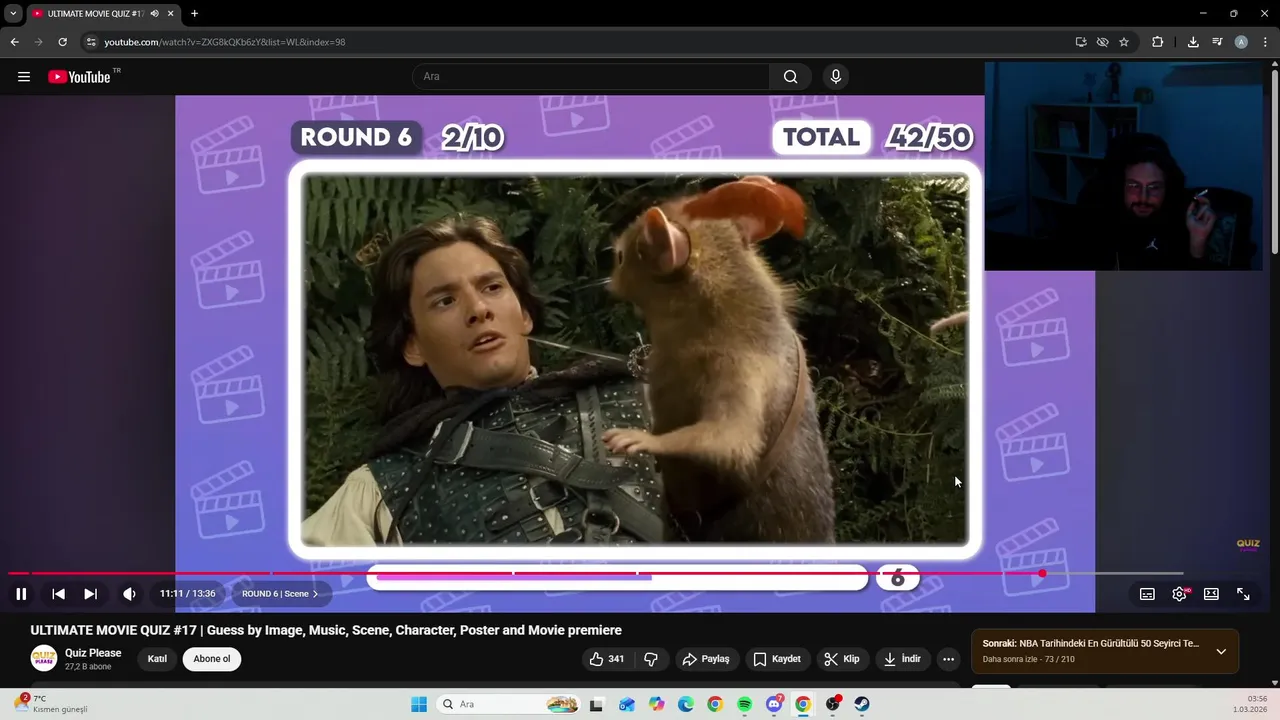Close the ULTIMATE MOVIE QUIZ tab
This screenshot has width=1280, height=720.
tap(171, 13)
